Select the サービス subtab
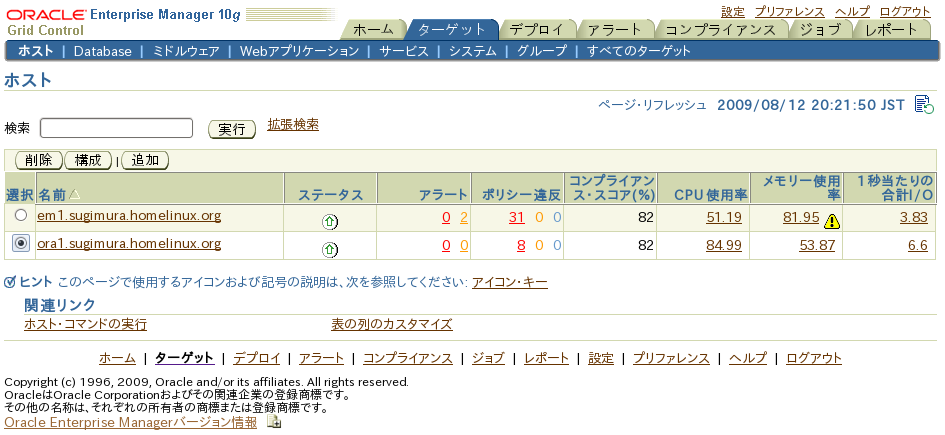Screen dimensions: 945x435 coord(404,51)
